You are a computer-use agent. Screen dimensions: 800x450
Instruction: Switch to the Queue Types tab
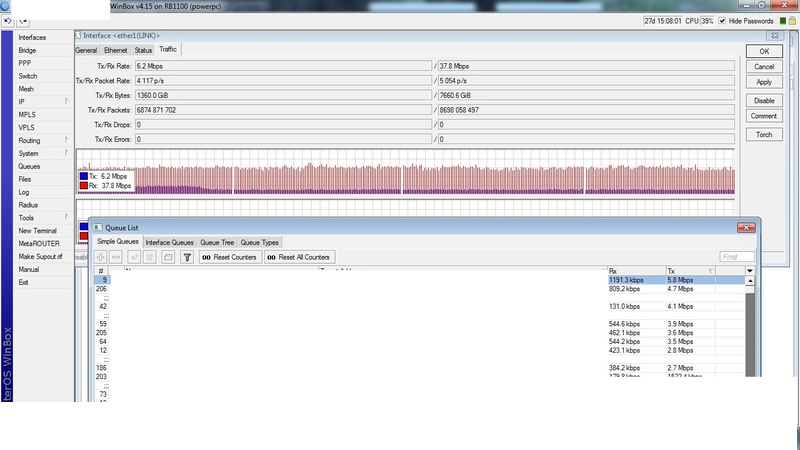pos(259,242)
